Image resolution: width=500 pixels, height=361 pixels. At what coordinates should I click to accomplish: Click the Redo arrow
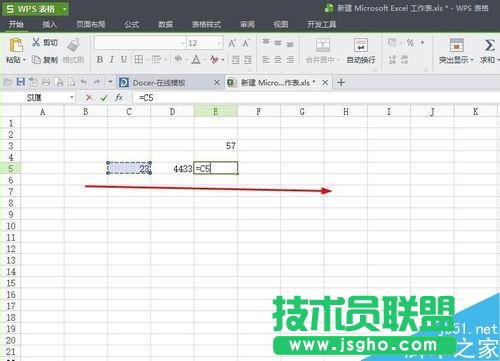coord(97,82)
